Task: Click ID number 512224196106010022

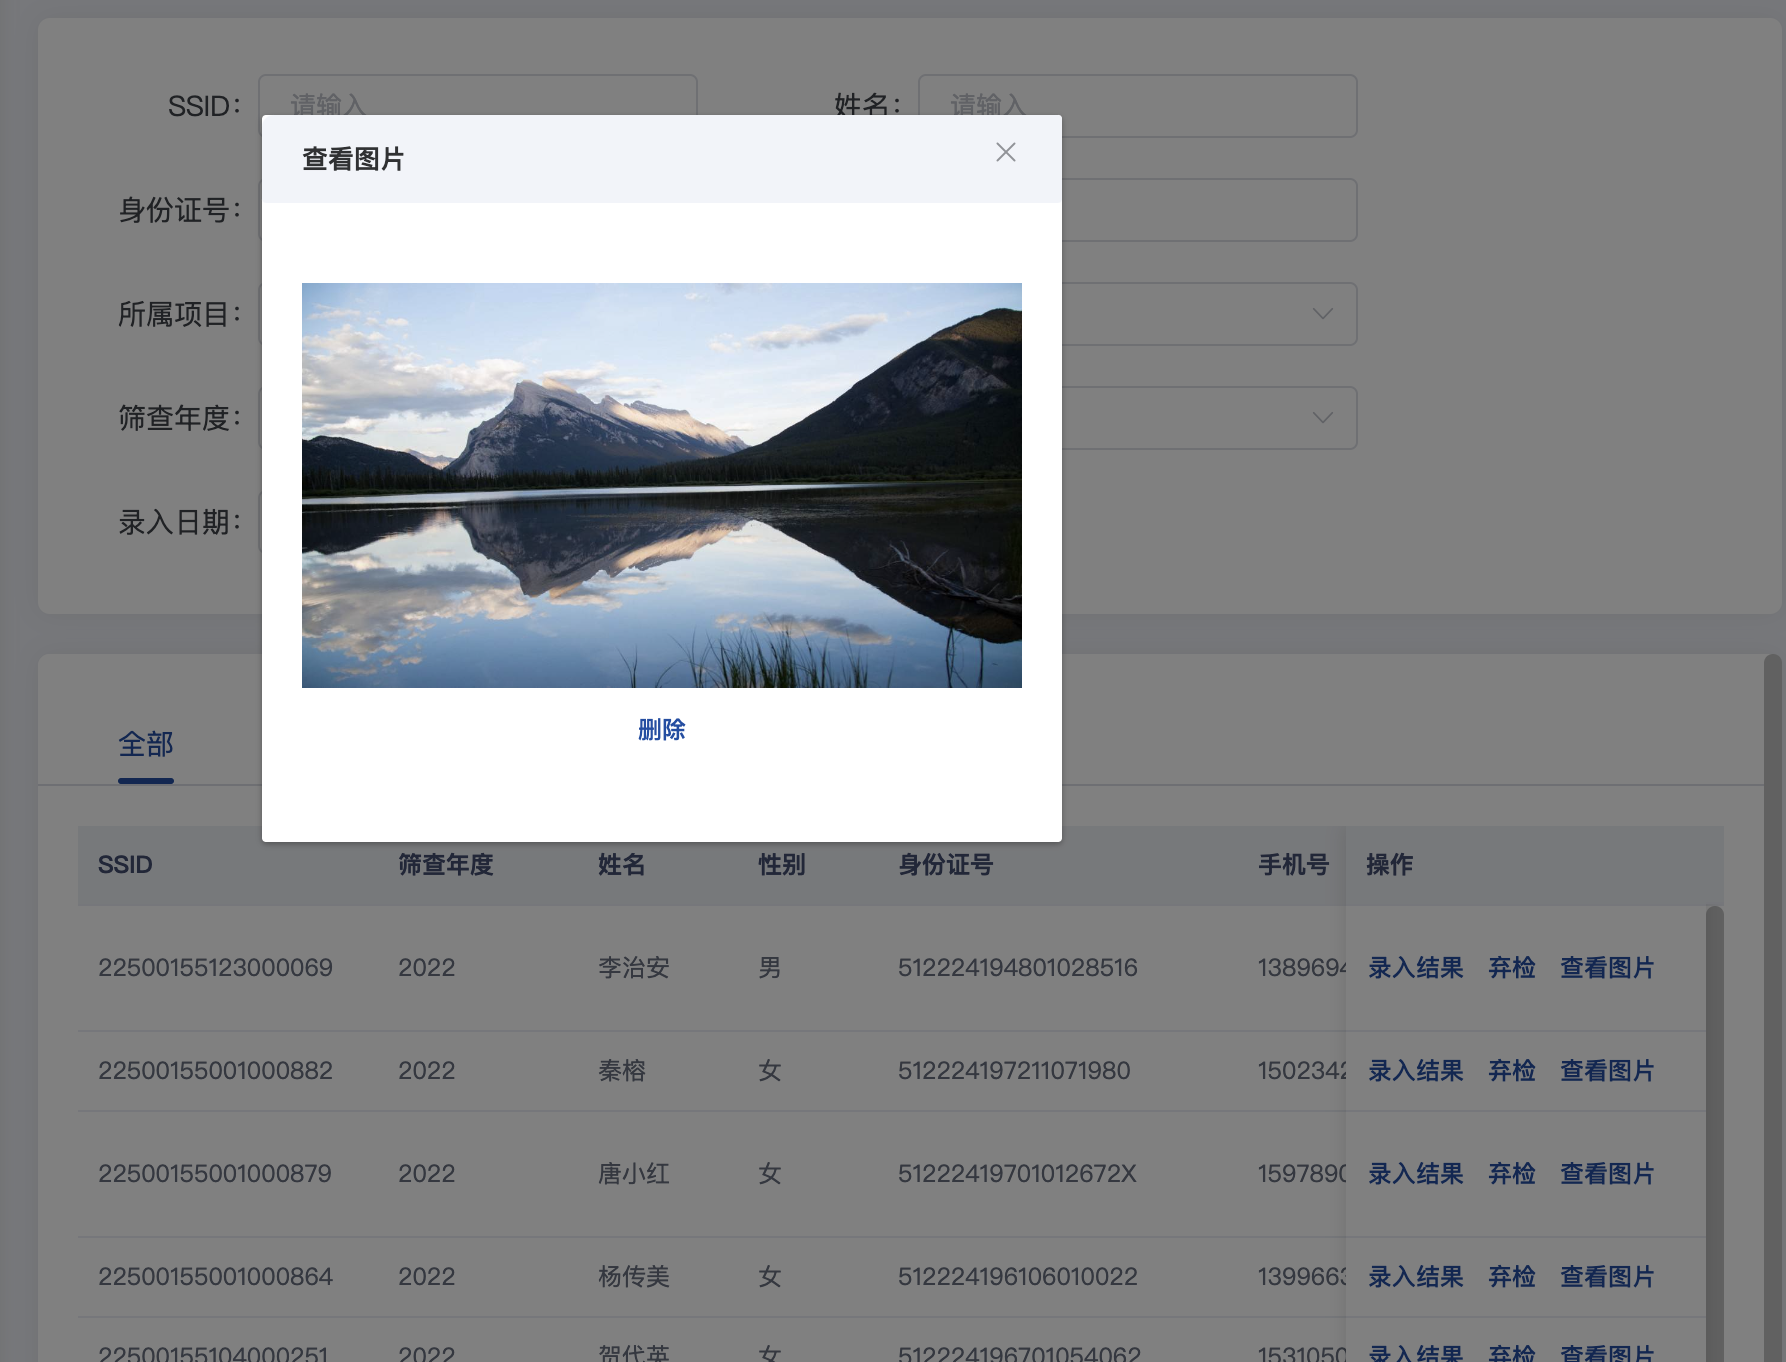Action: [1018, 1277]
